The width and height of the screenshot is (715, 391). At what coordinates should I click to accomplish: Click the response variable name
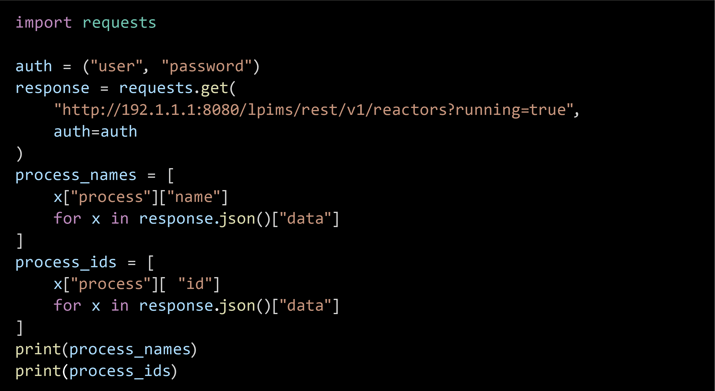[52, 89]
